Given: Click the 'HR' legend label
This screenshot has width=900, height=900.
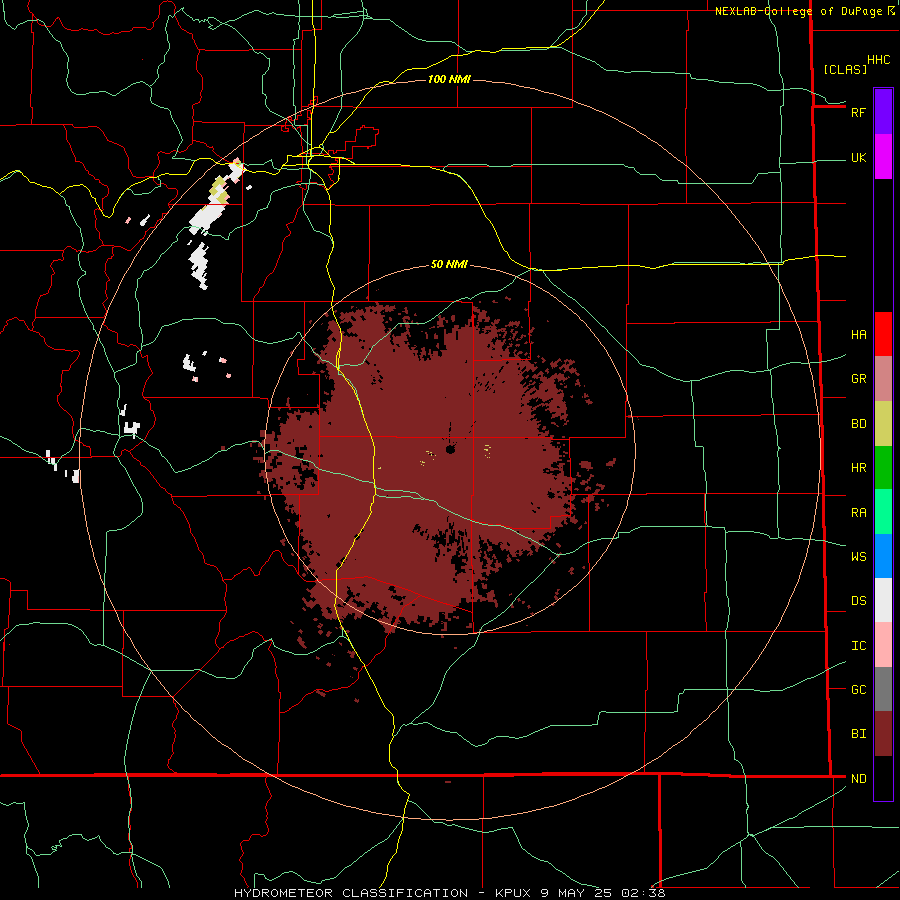Looking at the screenshot, I should pyautogui.click(x=858, y=468).
